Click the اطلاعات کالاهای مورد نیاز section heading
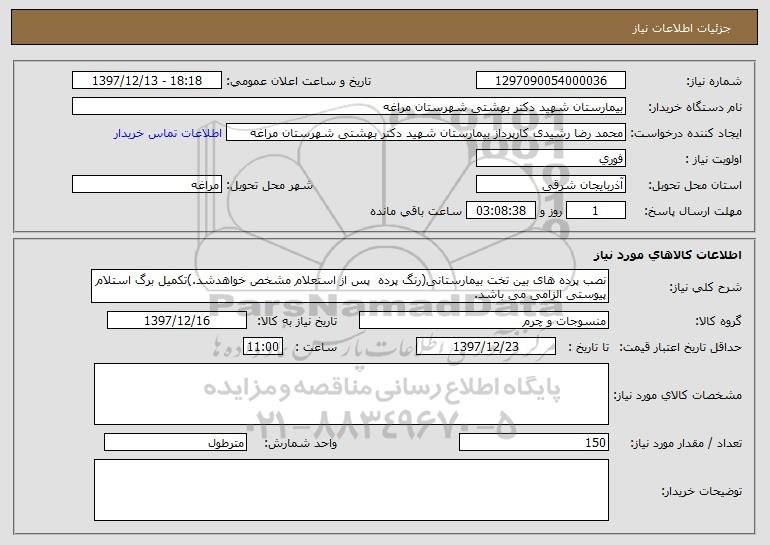770x545 pixels. click(x=667, y=254)
